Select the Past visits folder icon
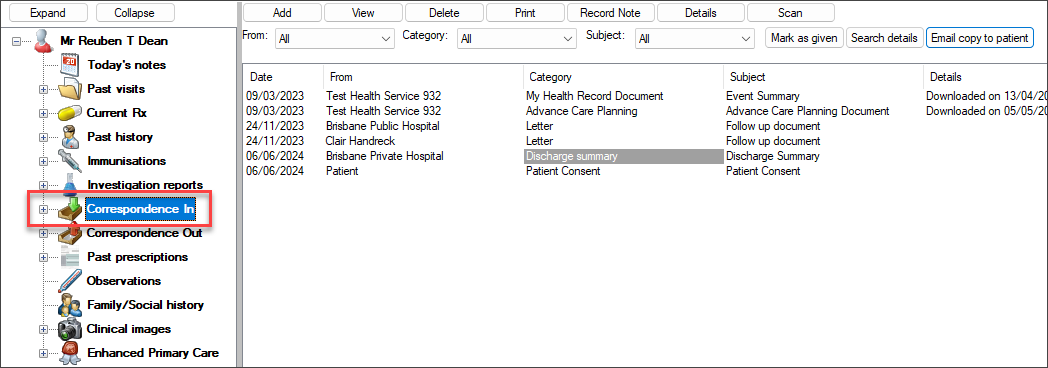Image resolution: width=1048 pixels, height=368 pixels. tap(70, 89)
